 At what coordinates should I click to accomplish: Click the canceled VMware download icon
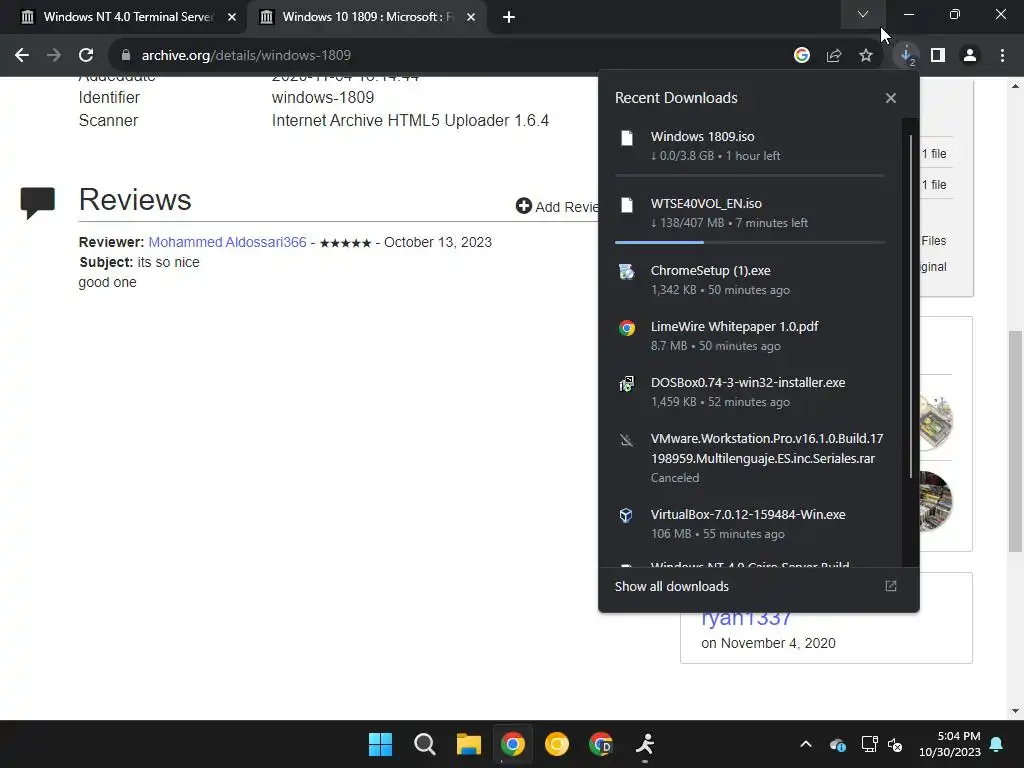point(627,440)
